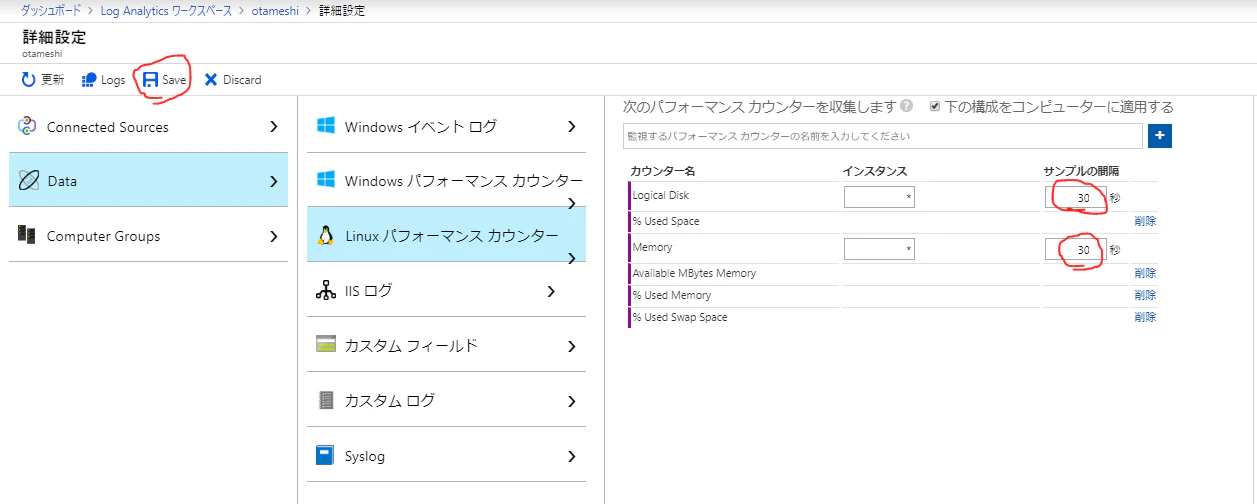This screenshot has width=1257, height=504.
Task: Click the カウンター名 column header
Action: click(663, 172)
